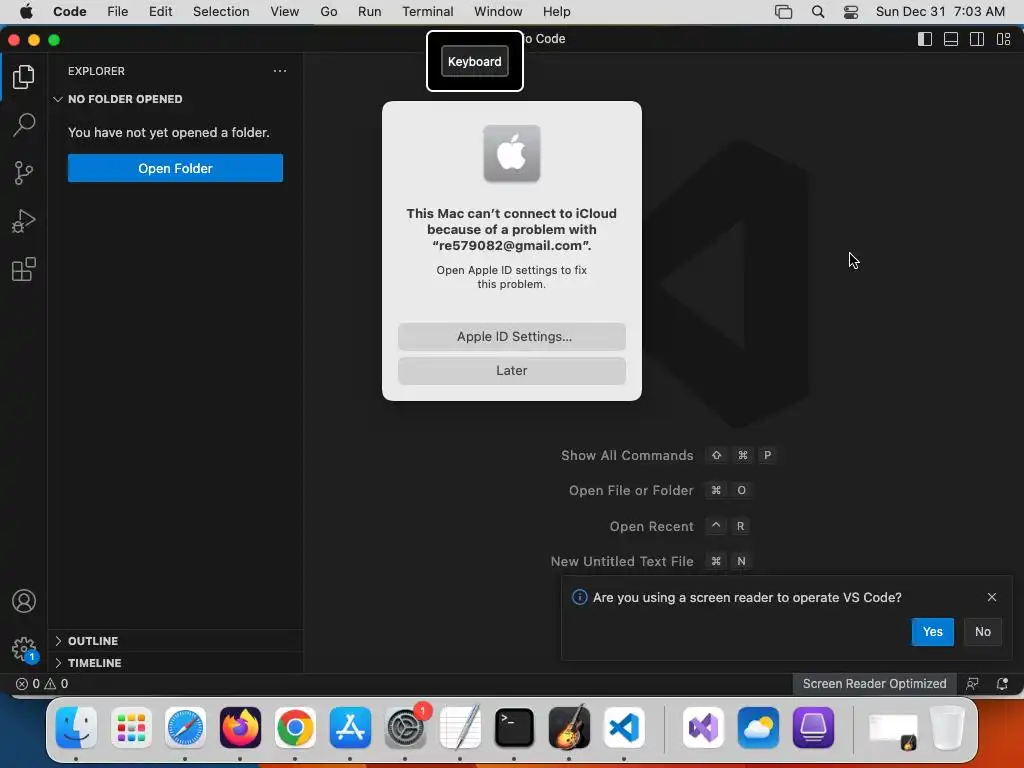Open App Store from the Dock
1024x768 pixels.
point(350,728)
